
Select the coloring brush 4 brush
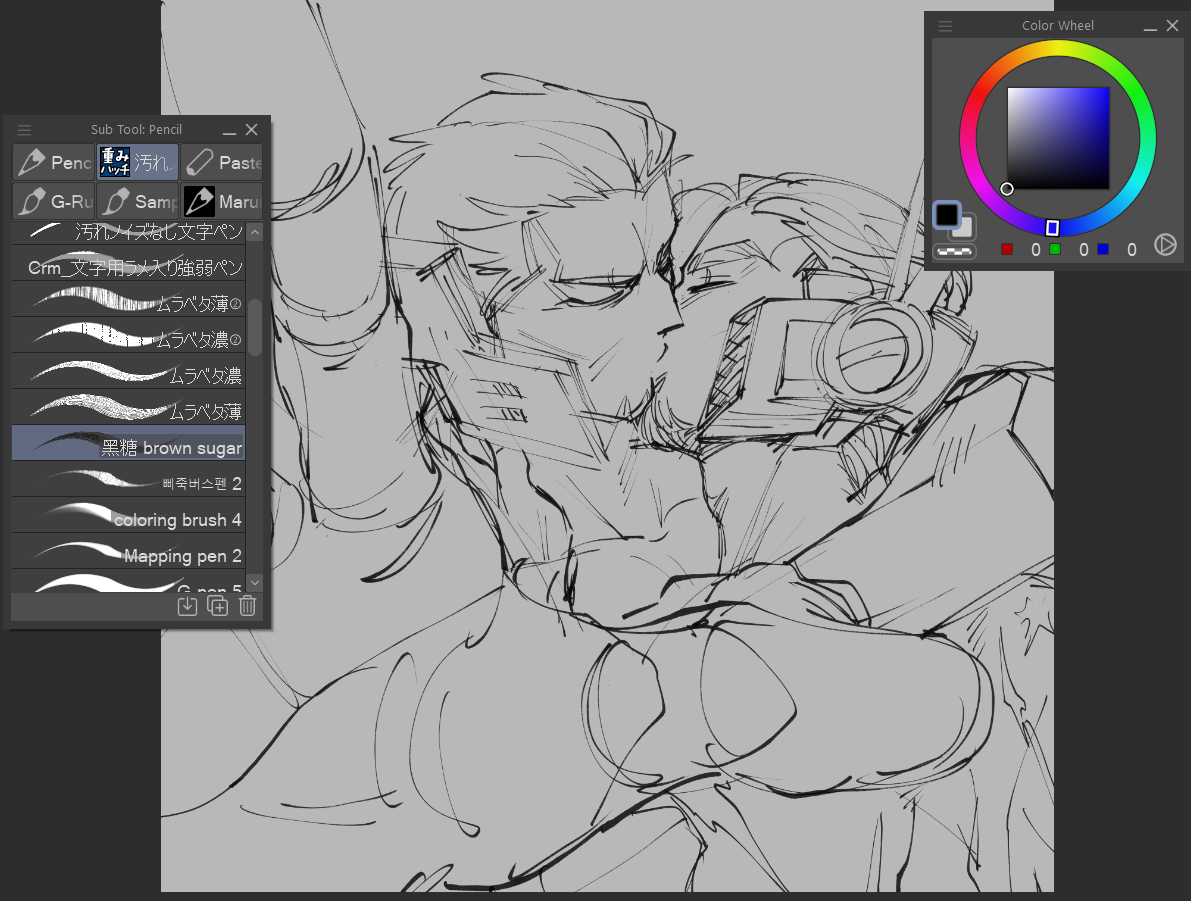pyautogui.click(x=128, y=519)
